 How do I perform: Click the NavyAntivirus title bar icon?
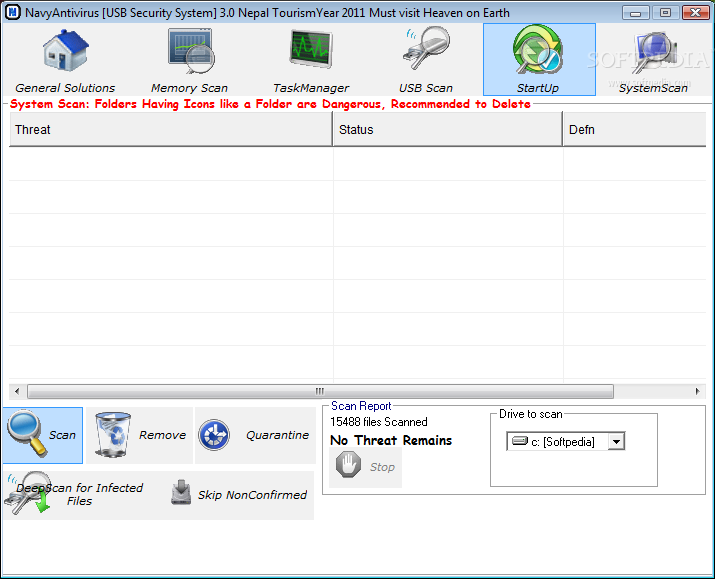click(12, 12)
